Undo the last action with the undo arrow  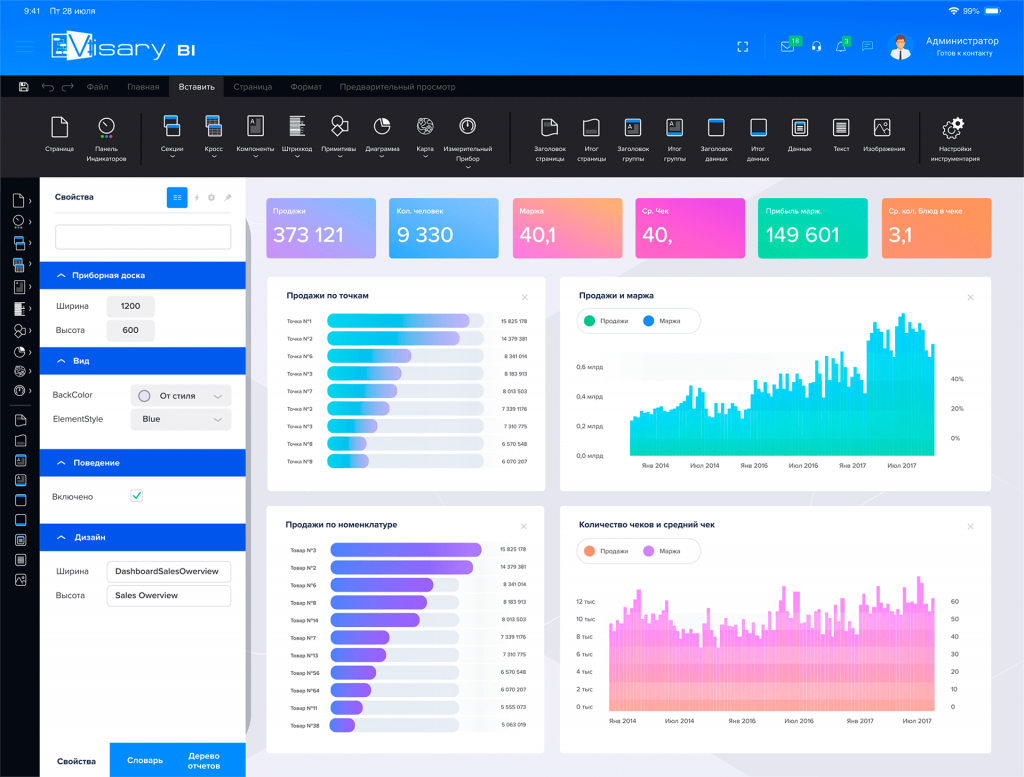point(48,87)
